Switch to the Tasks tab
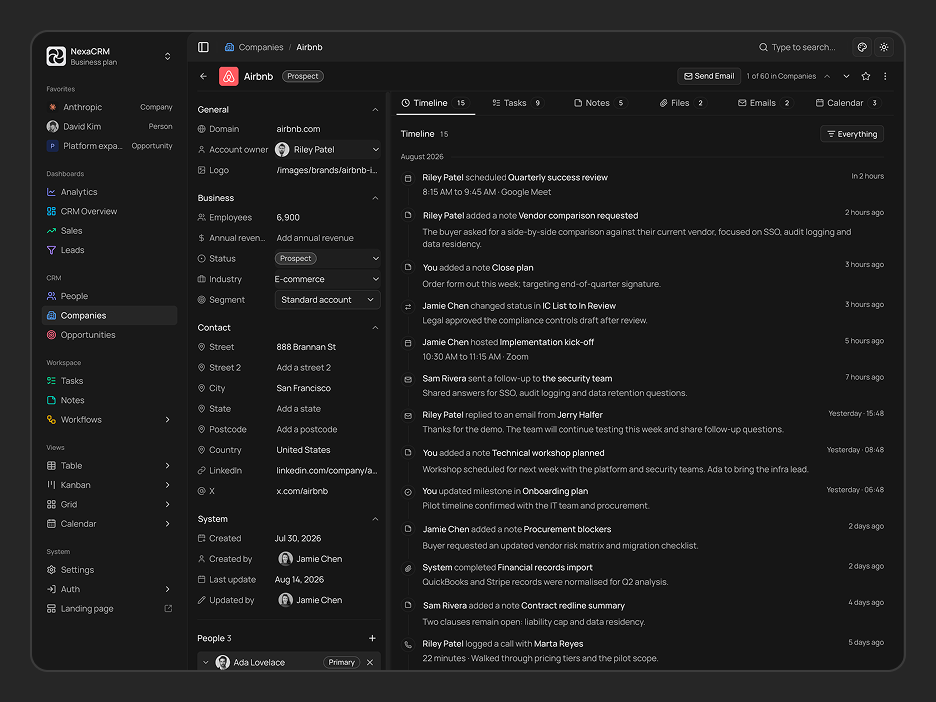Viewport: 936px width, 702px height. (518, 103)
